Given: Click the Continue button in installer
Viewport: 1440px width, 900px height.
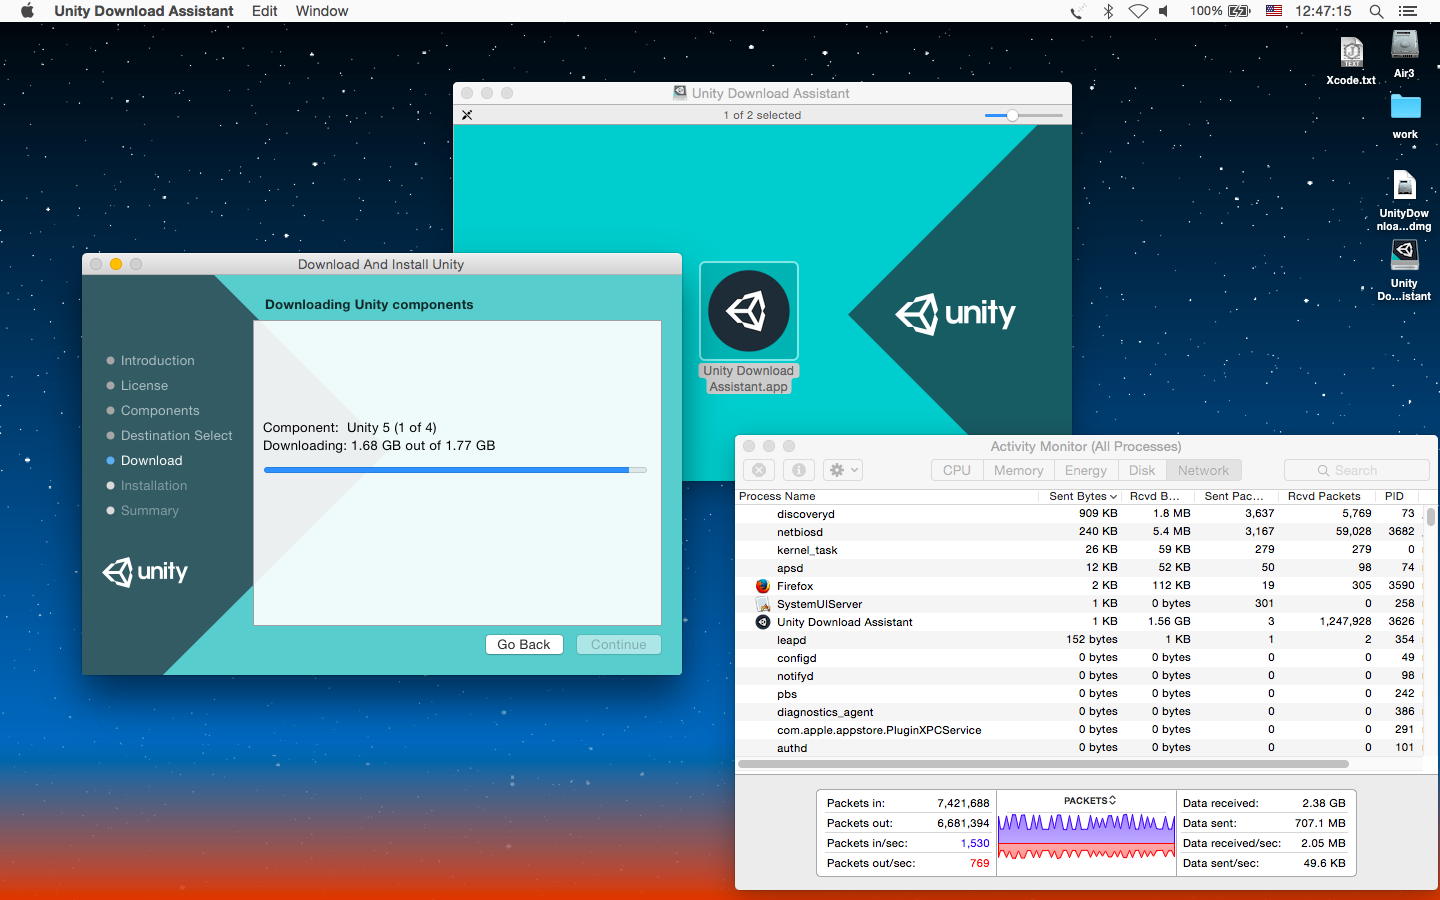Looking at the screenshot, I should point(619,645).
